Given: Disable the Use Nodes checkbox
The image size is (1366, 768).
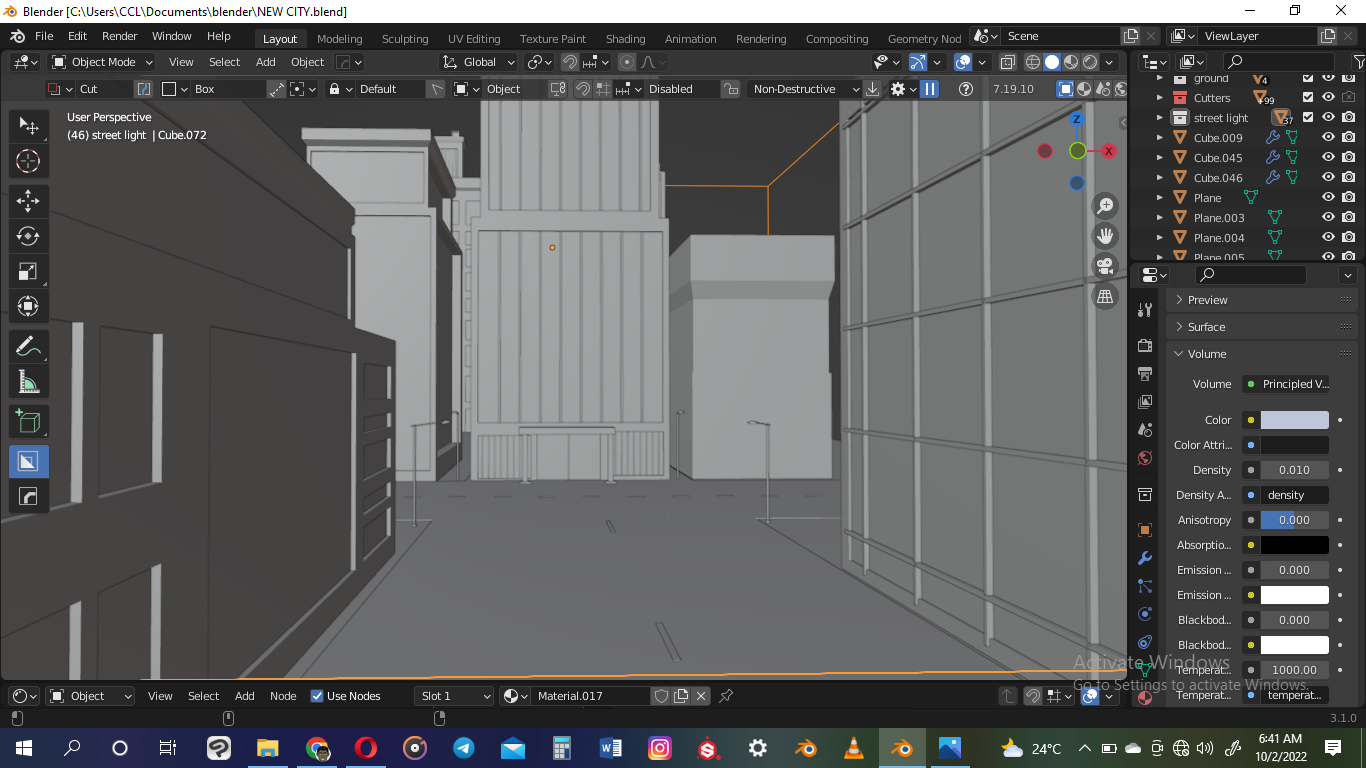Looking at the screenshot, I should pyautogui.click(x=317, y=695).
